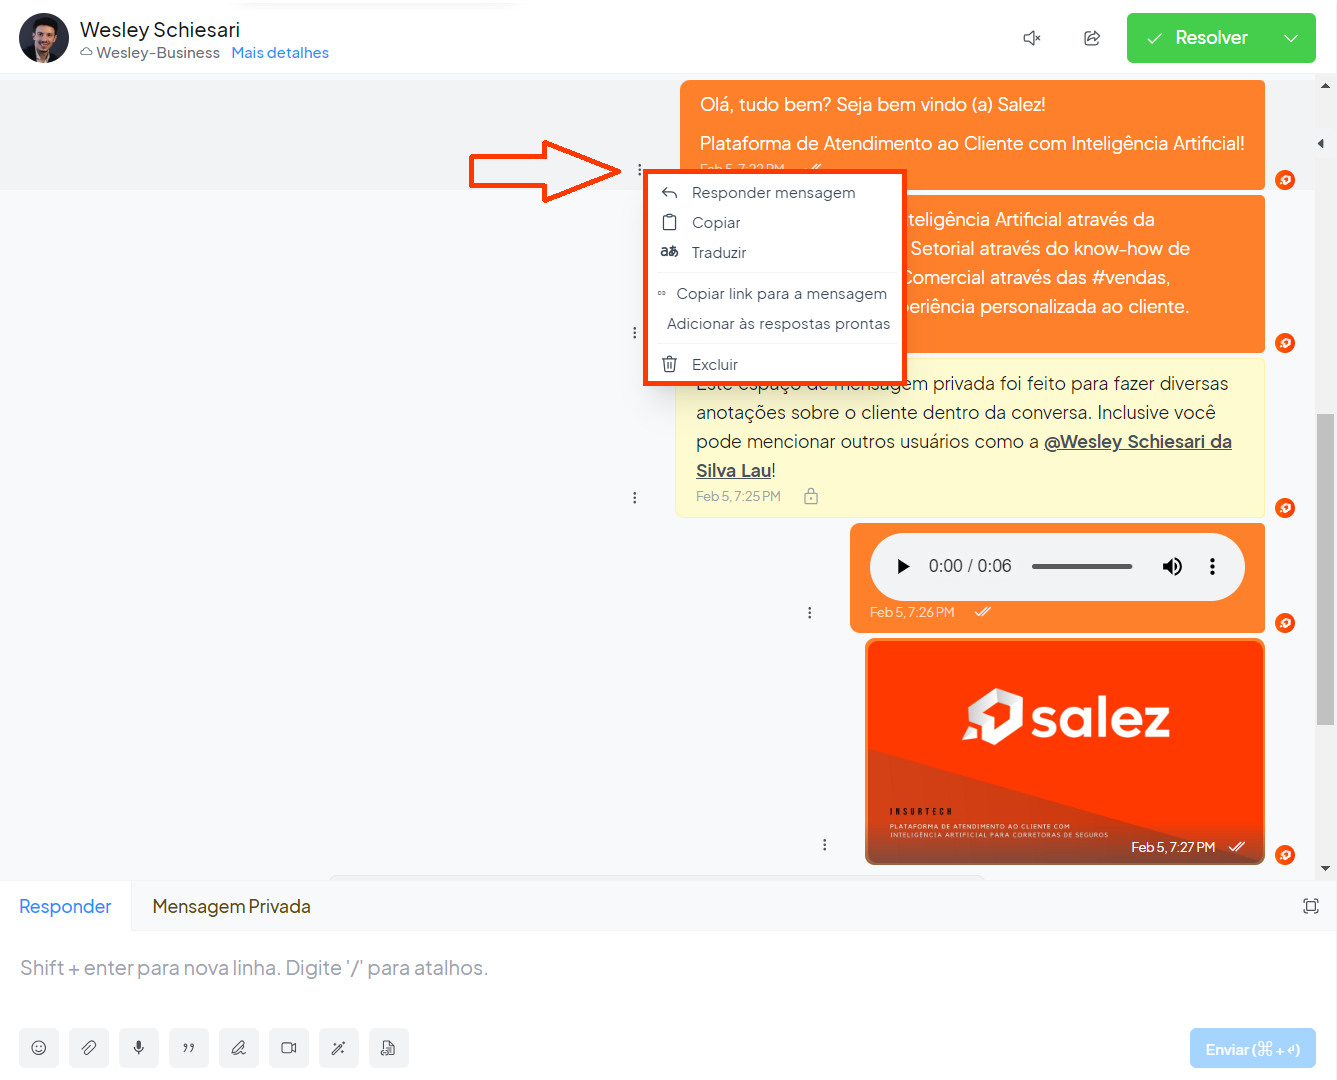Click the sender avatar beside the audio message
Image resolution: width=1337 pixels, height=1080 pixels.
[x=1285, y=623]
